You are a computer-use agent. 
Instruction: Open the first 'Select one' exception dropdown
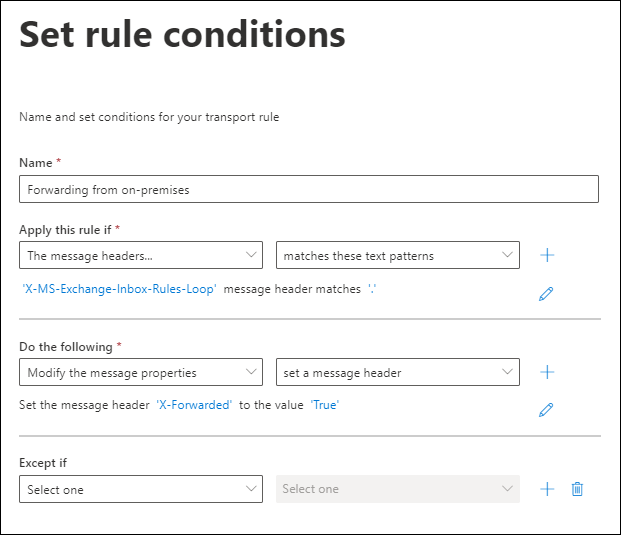coord(141,489)
